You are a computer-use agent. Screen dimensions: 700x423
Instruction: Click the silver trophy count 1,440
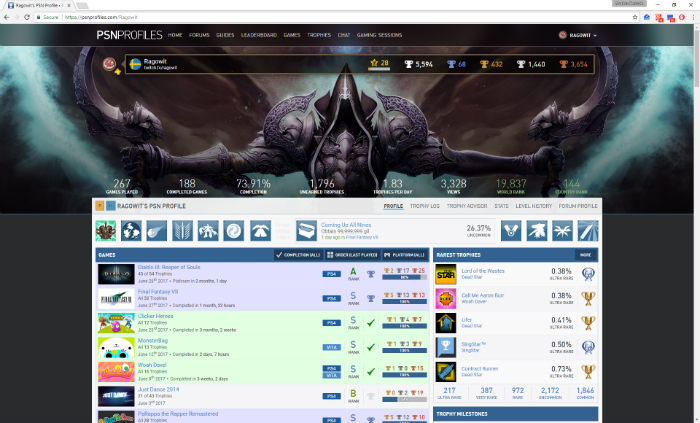[531, 64]
